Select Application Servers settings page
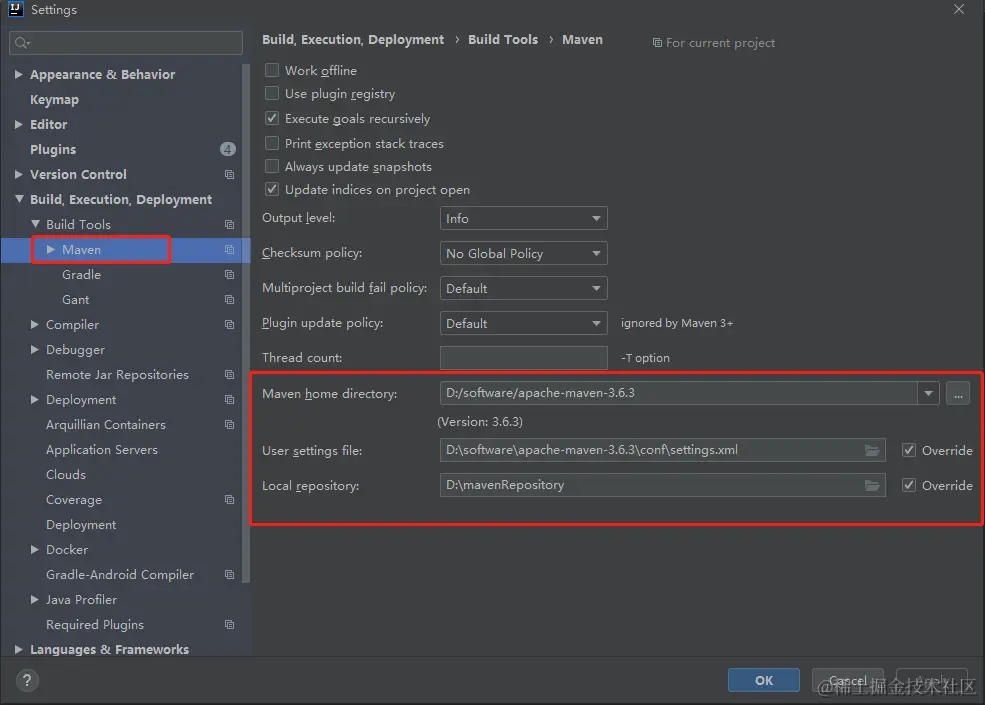The width and height of the screenshot is (985, 705). pyautogui.click(x=102, y=450)
